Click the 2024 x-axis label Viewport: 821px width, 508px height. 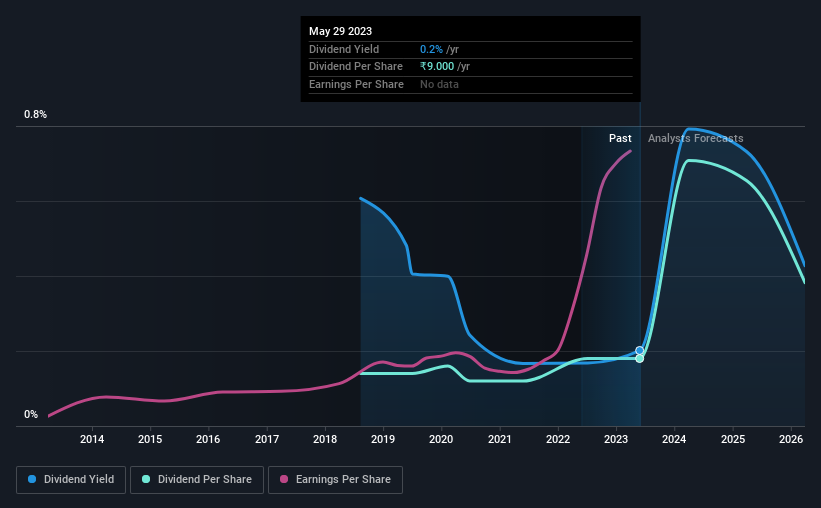pyautogui.click(x=674, y=439)
